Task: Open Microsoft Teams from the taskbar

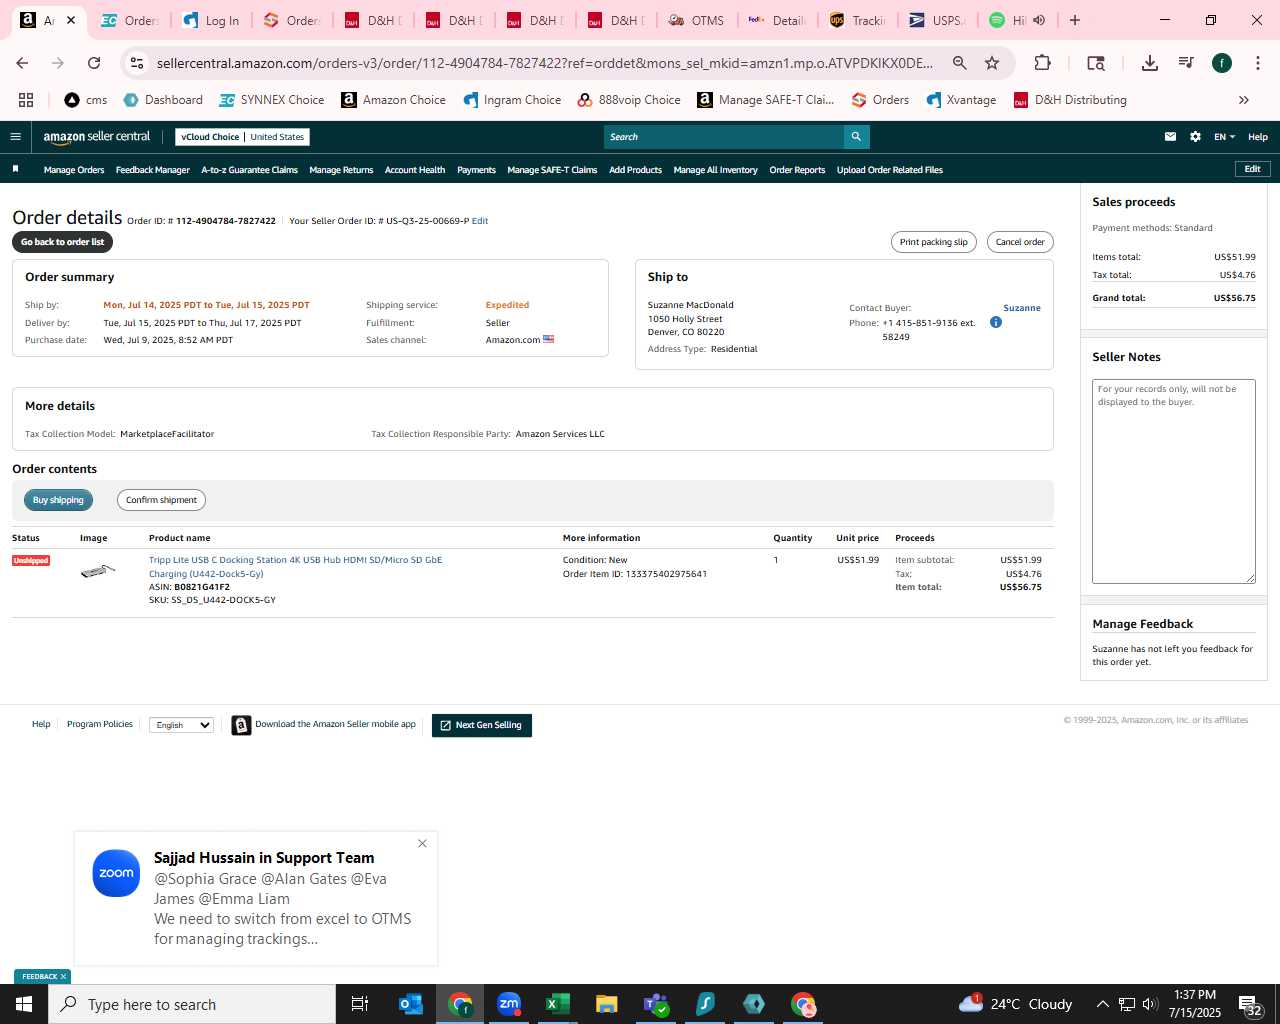Action: (656, 1004)
